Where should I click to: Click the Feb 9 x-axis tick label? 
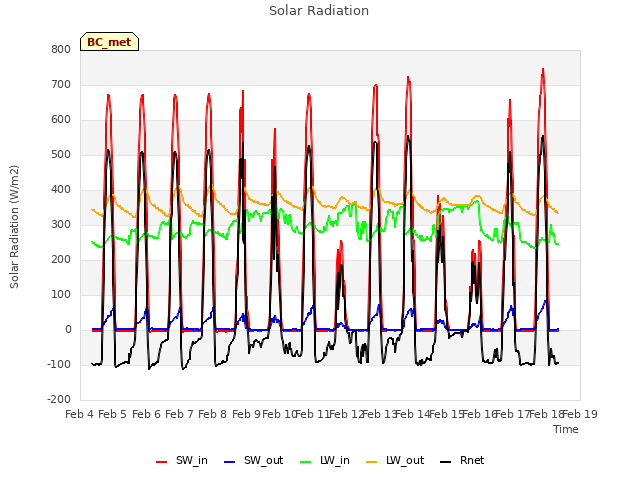click(x=246, y=414)
